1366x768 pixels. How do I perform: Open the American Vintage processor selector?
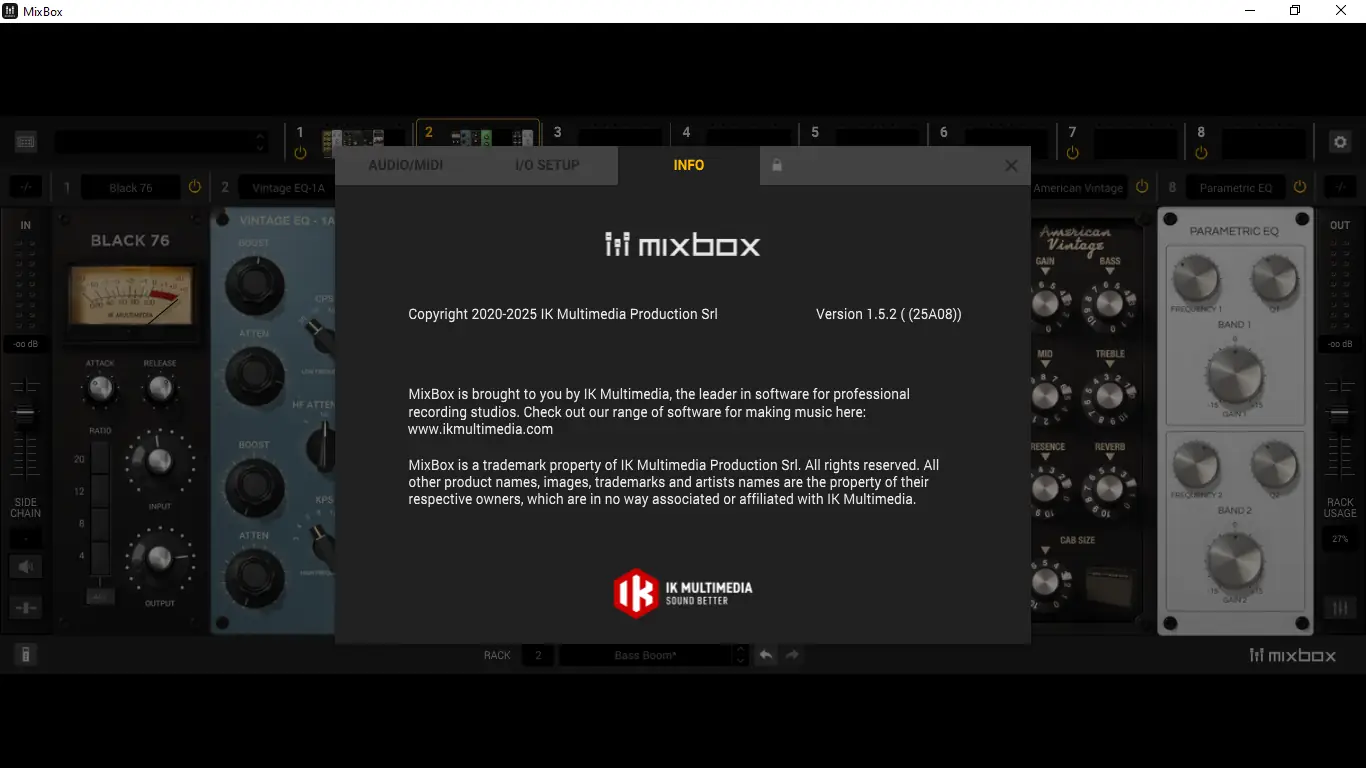(1078, 187)
